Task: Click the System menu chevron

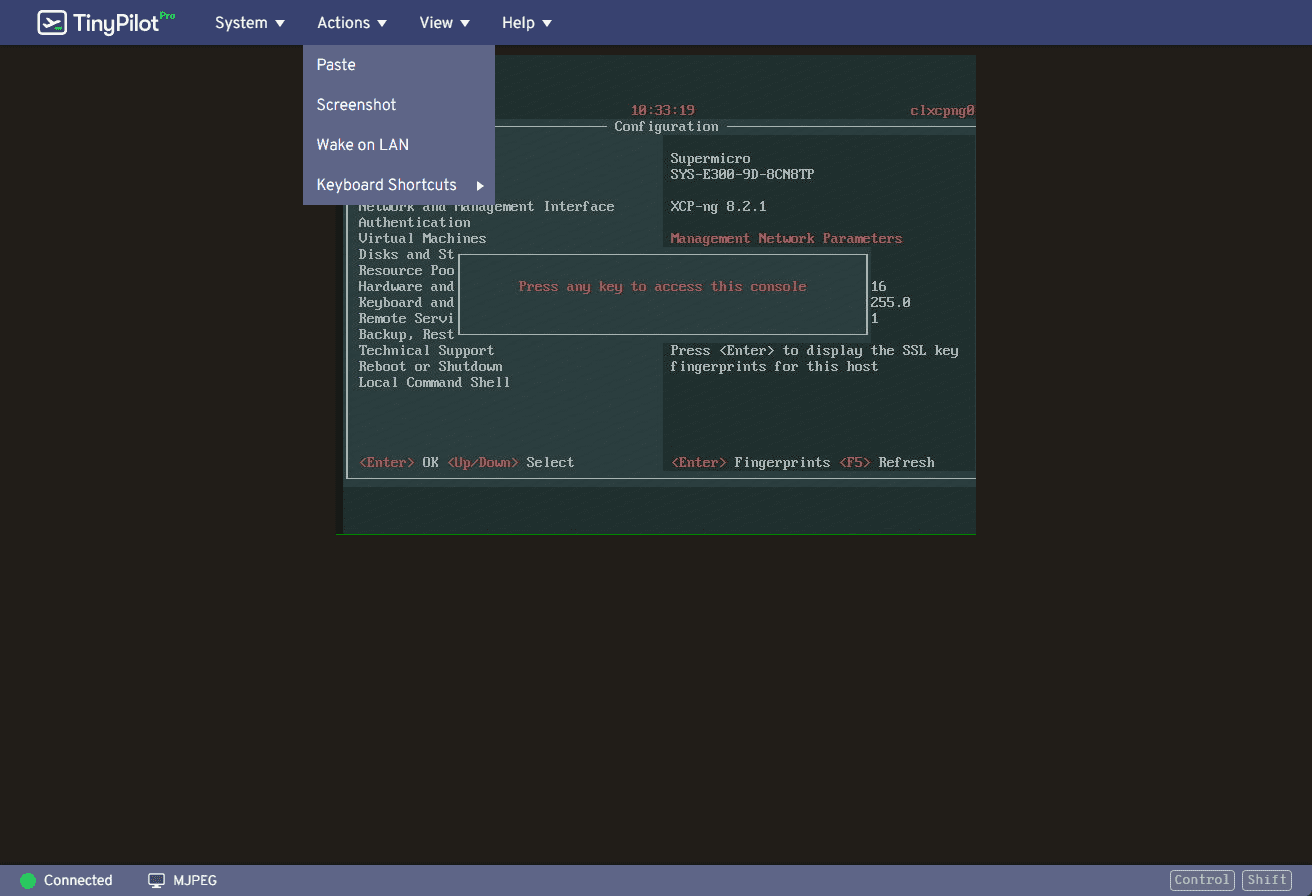Action: [x=281, y=22]
